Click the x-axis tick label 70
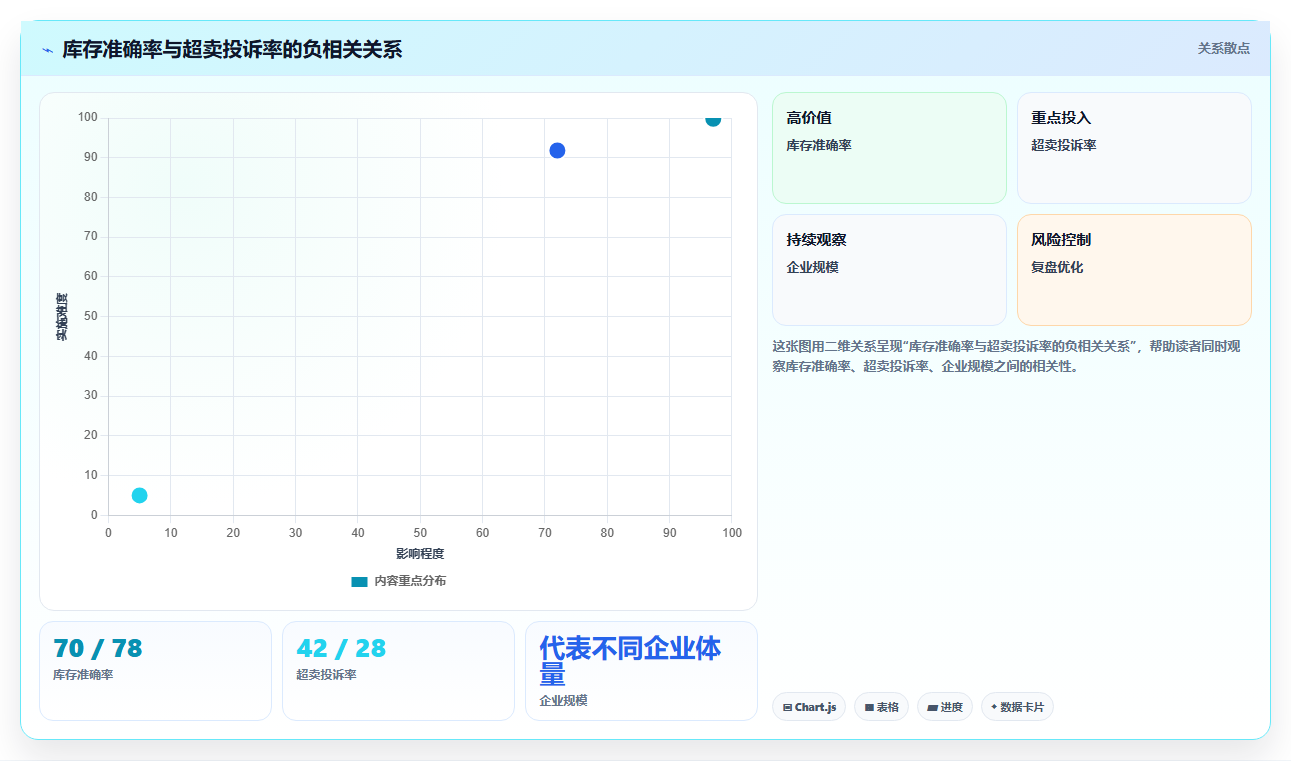This screenshot has width=1291, height=761. (545, 533)
